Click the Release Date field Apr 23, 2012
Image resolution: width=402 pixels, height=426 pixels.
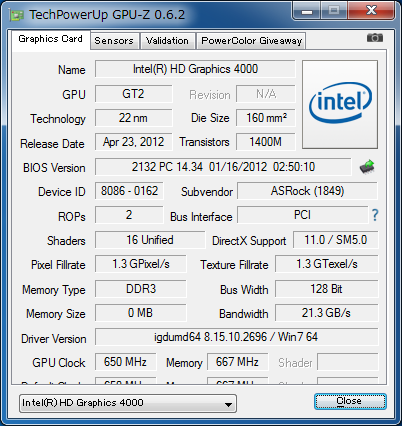click(x=133, y=142)
